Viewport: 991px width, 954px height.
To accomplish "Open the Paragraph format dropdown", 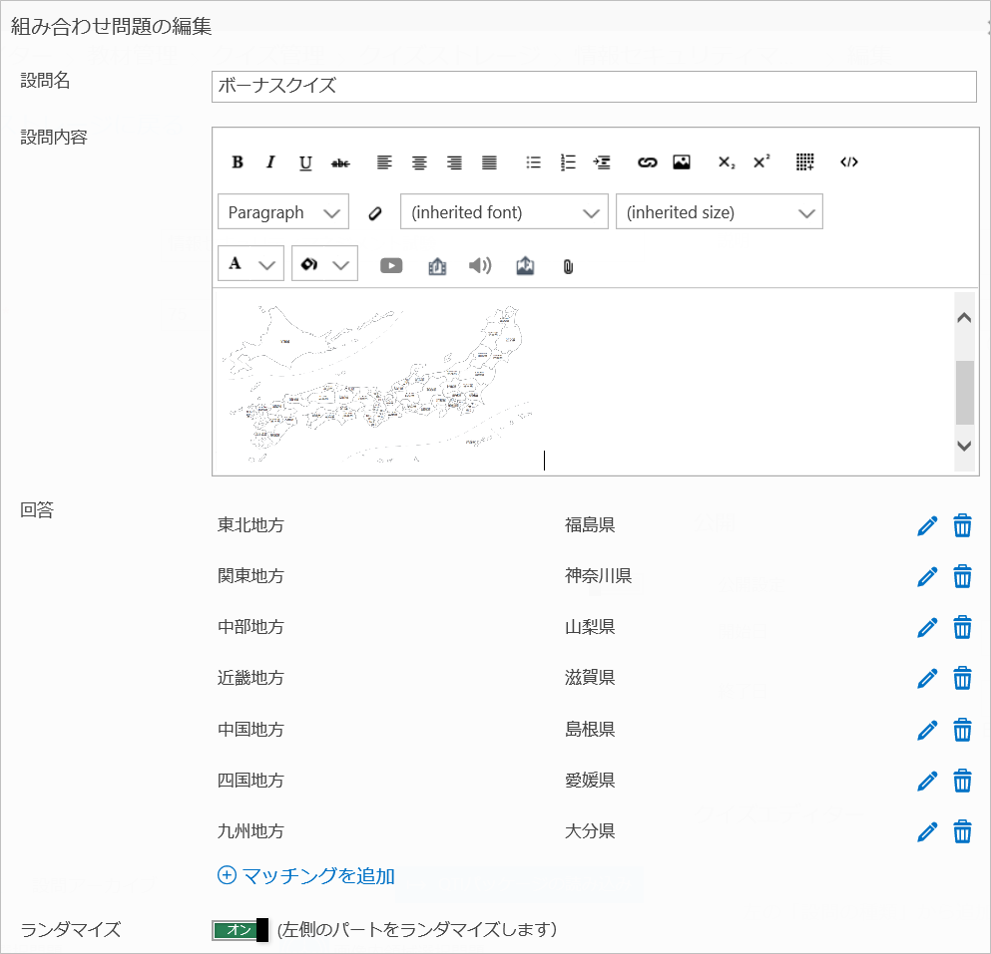I will 283,212.
